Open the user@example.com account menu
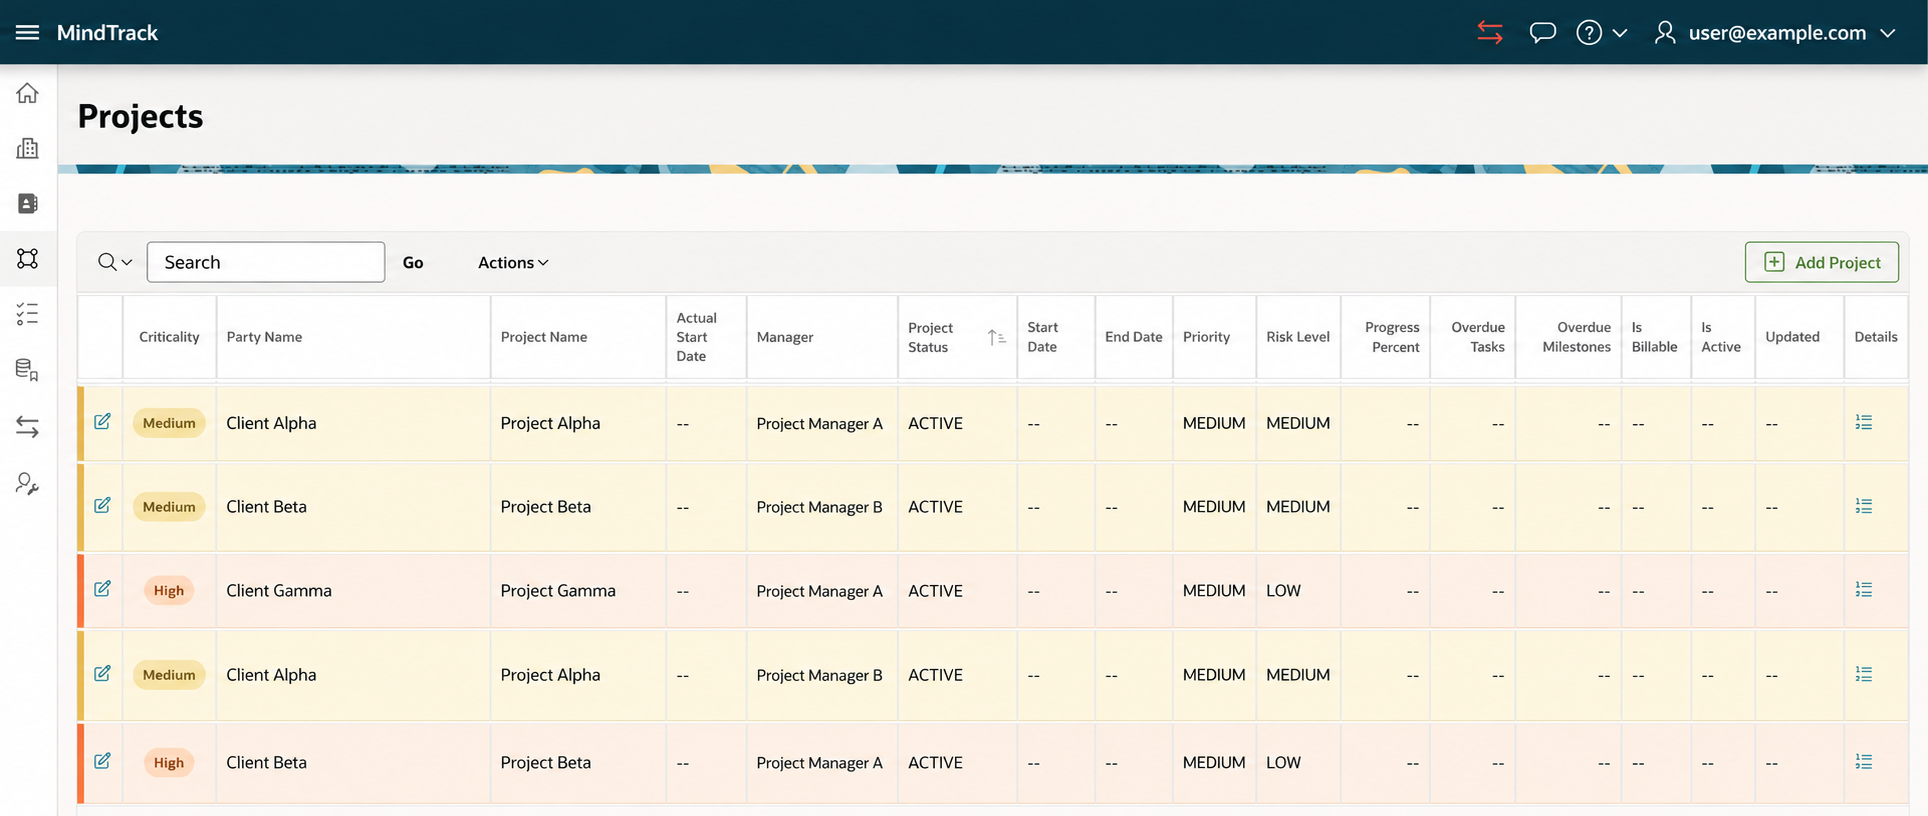This screenshot has height=816, width=1928. (x=1775, y=32)
